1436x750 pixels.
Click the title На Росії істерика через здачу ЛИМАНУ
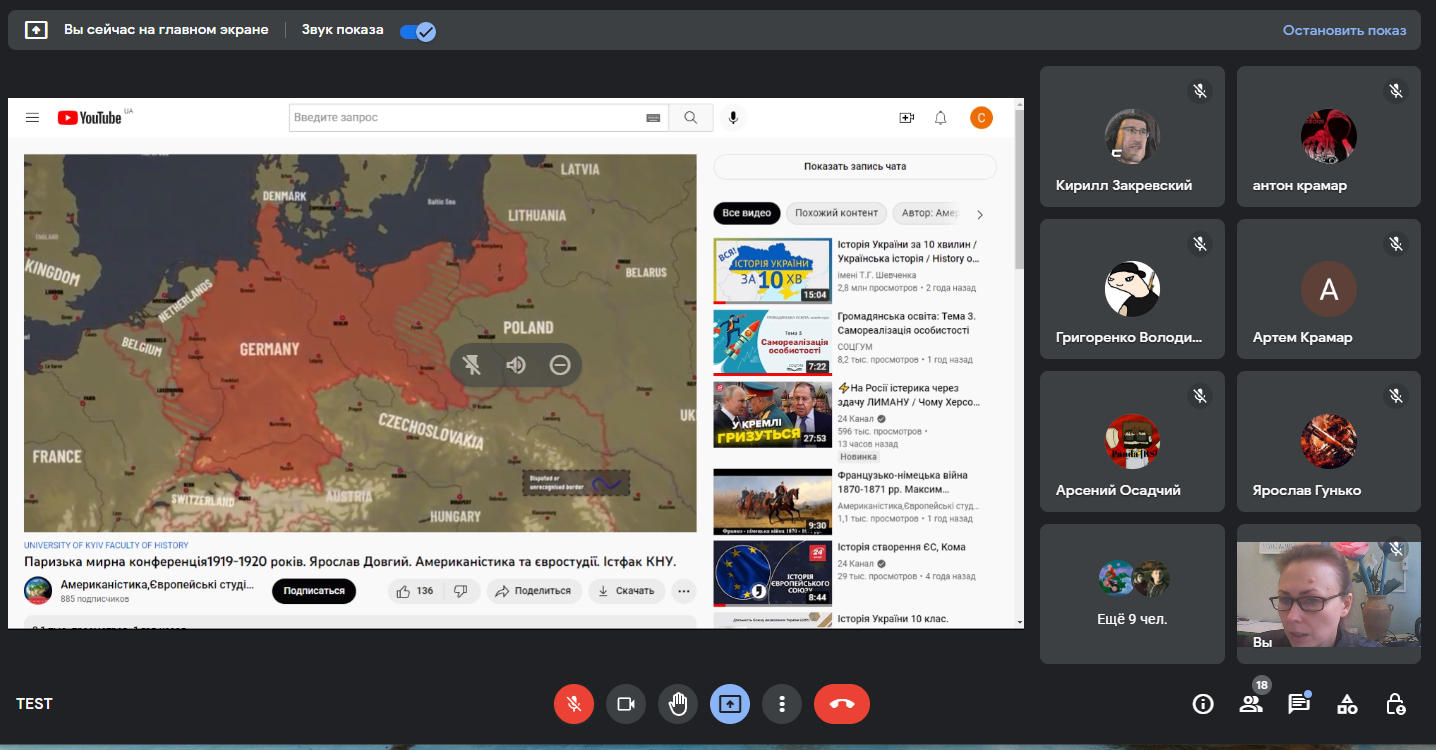pyautogui.click(x=910, y=395)
